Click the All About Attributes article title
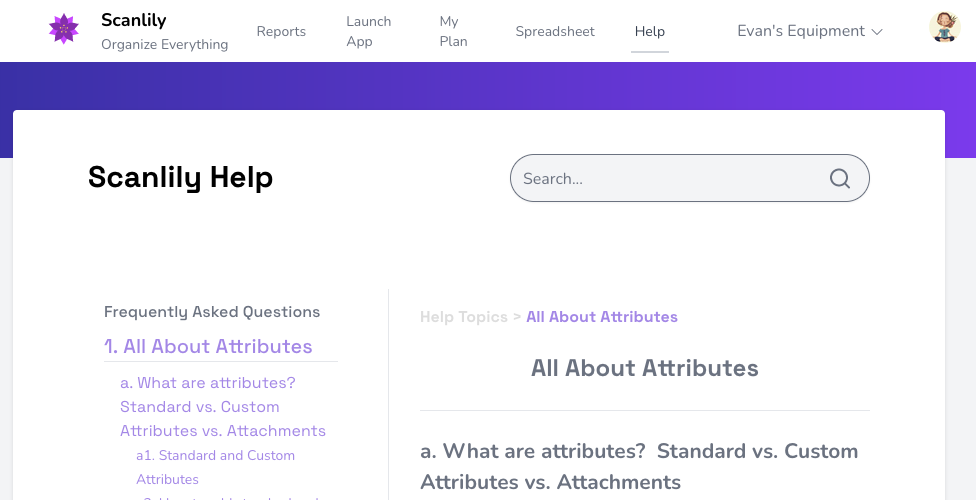This screenshot has width=976, height=500. tap(644, 368)
